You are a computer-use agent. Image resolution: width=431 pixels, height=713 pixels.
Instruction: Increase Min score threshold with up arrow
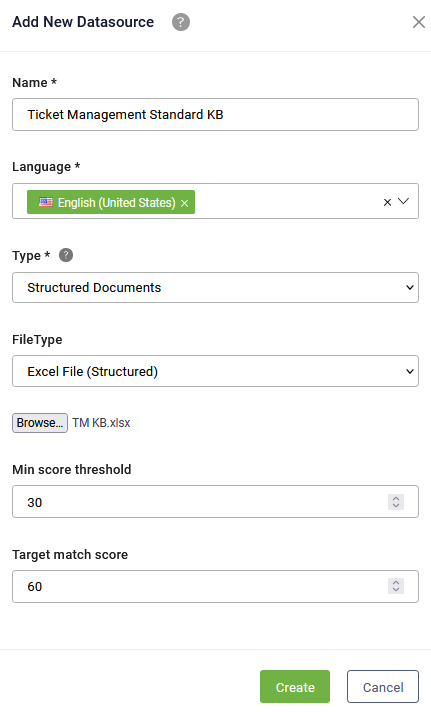pos(396,498)
